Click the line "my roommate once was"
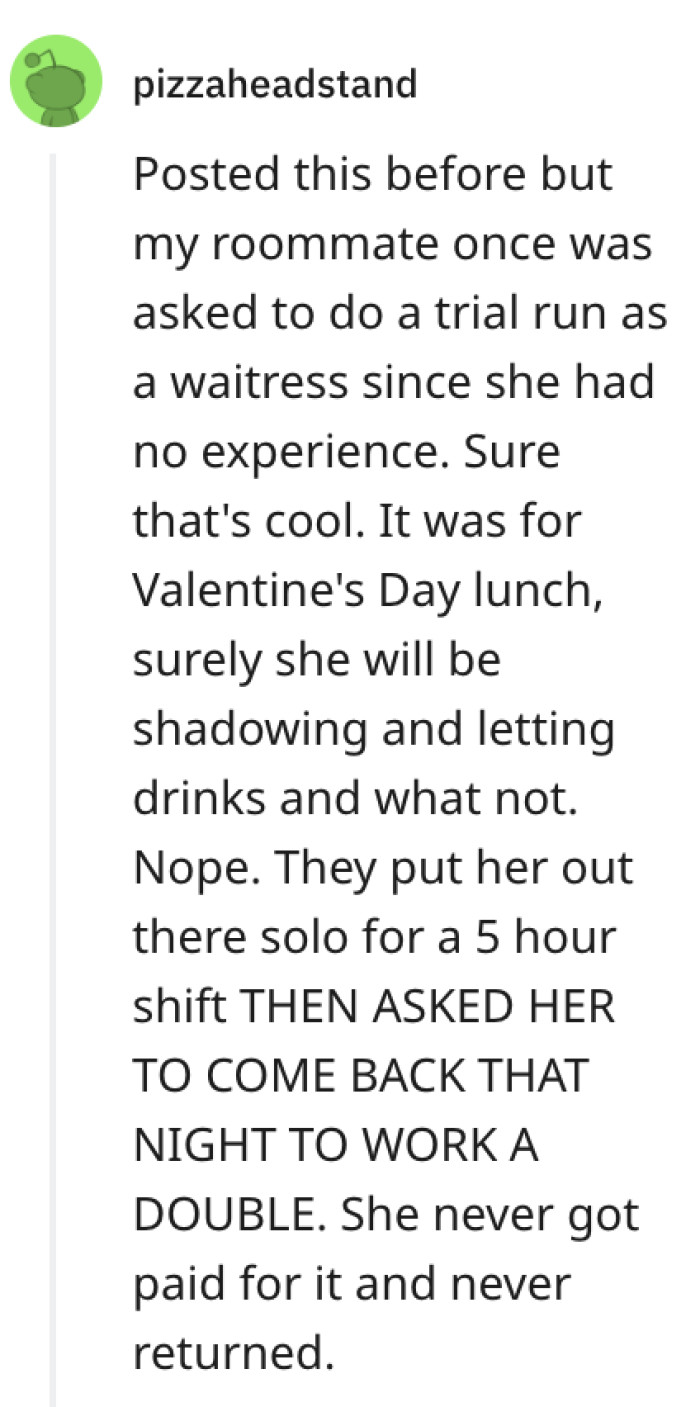Image resolution: width=700 pixels, height=1407 pixels. coord(392,246)
